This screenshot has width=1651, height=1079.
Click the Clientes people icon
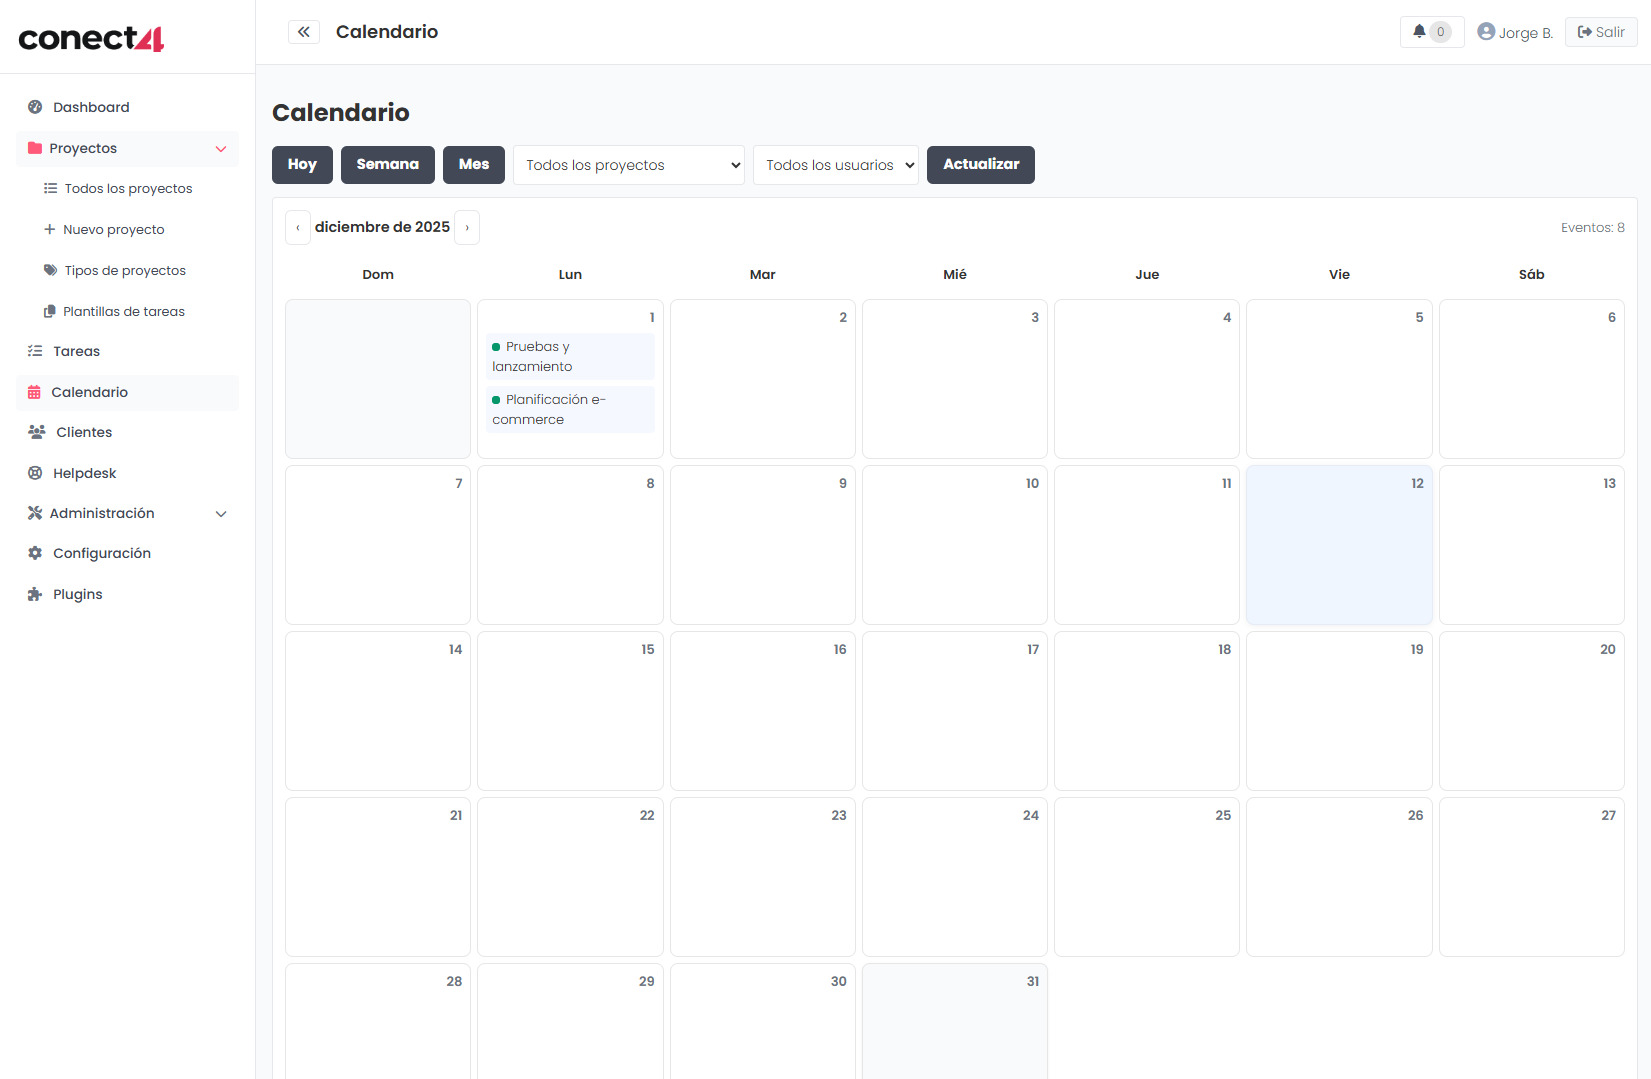click(37, 432)
